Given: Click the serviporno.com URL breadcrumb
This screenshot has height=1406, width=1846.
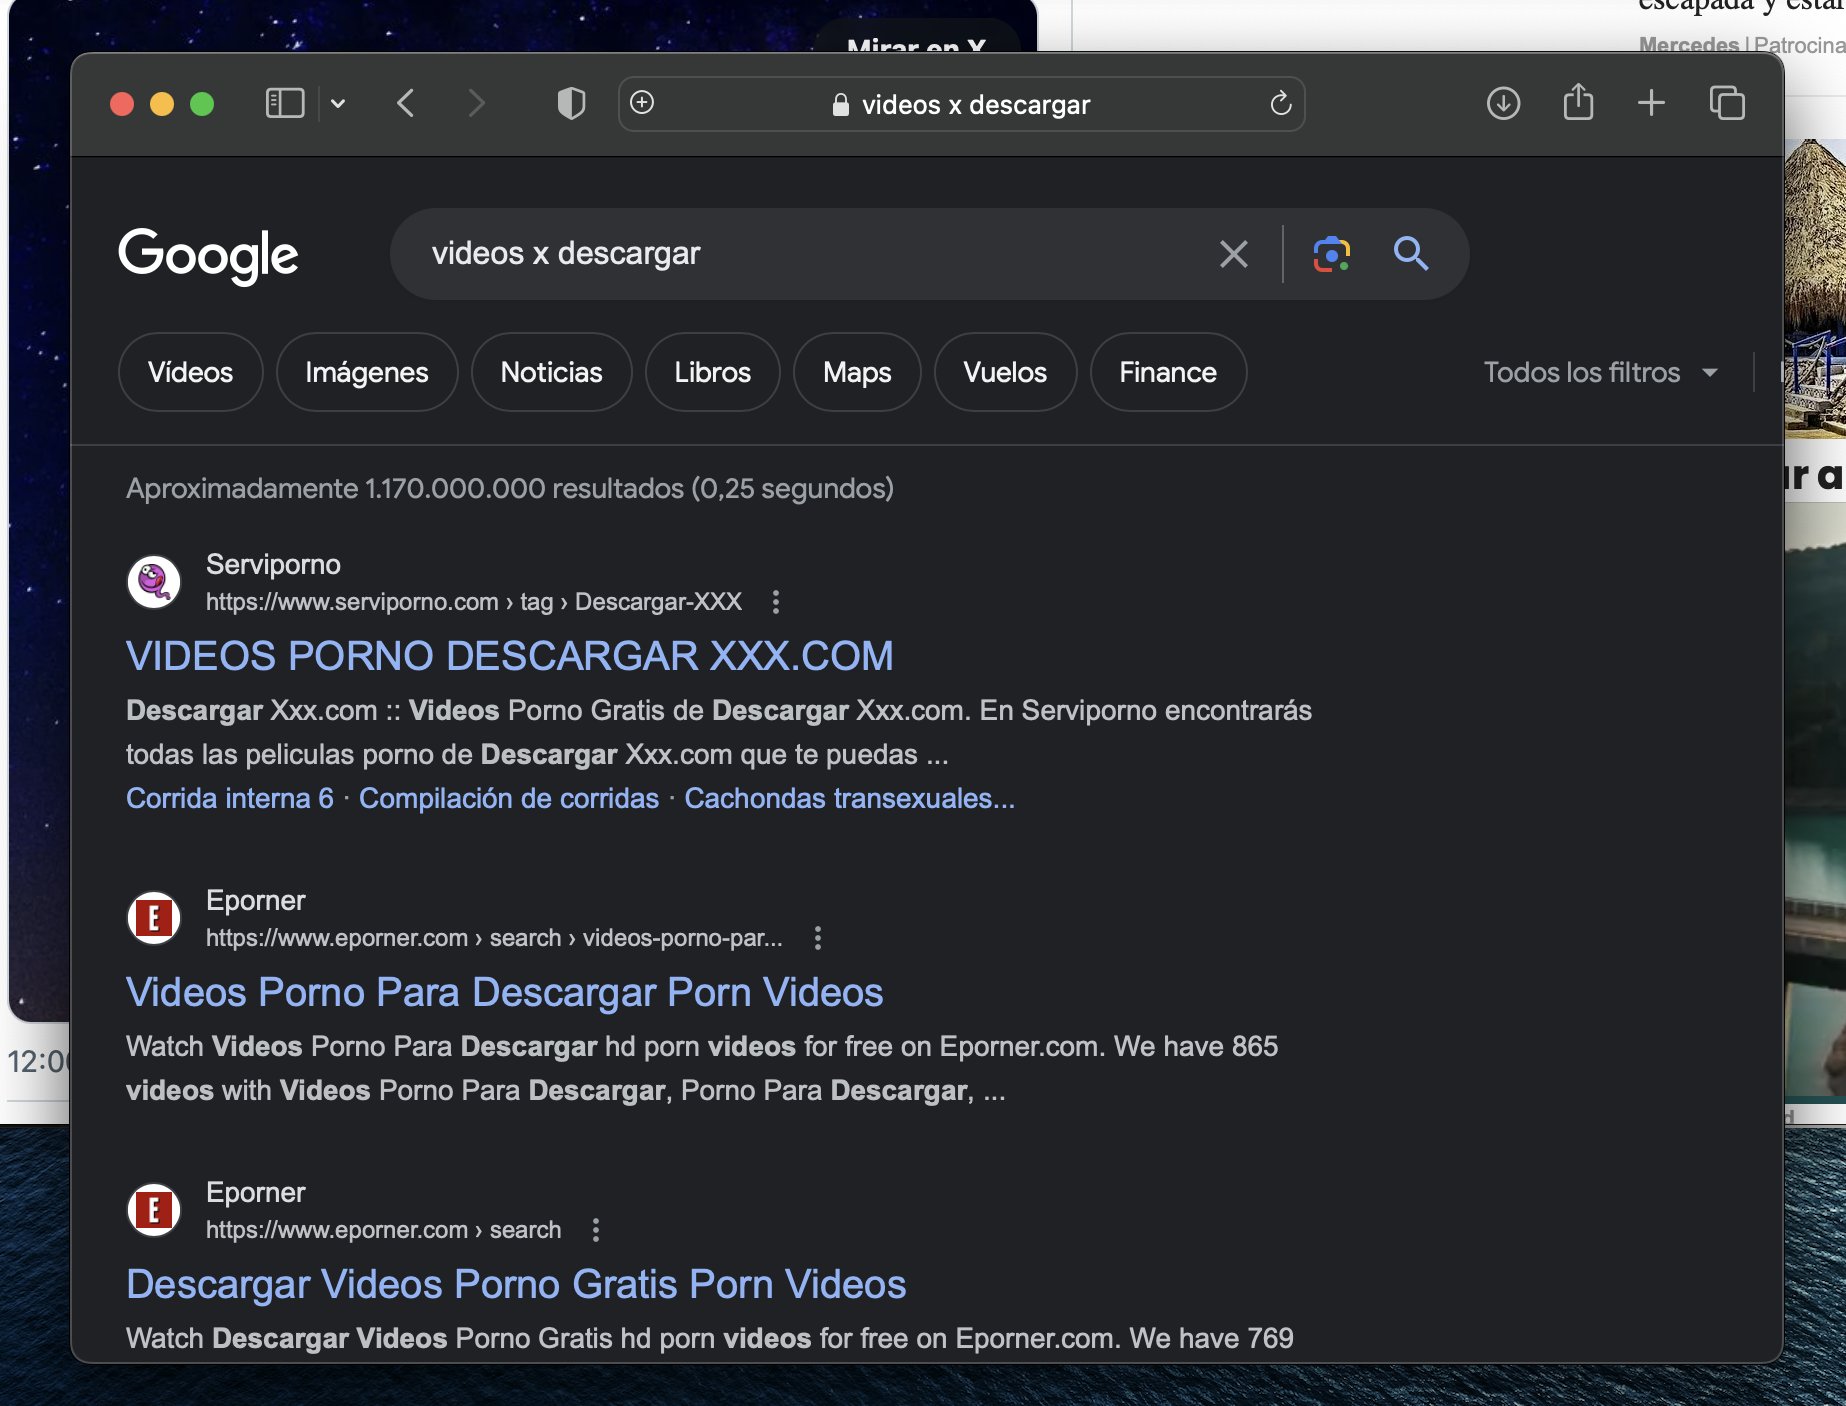Looking at the screenshot, I should point(474,601).
